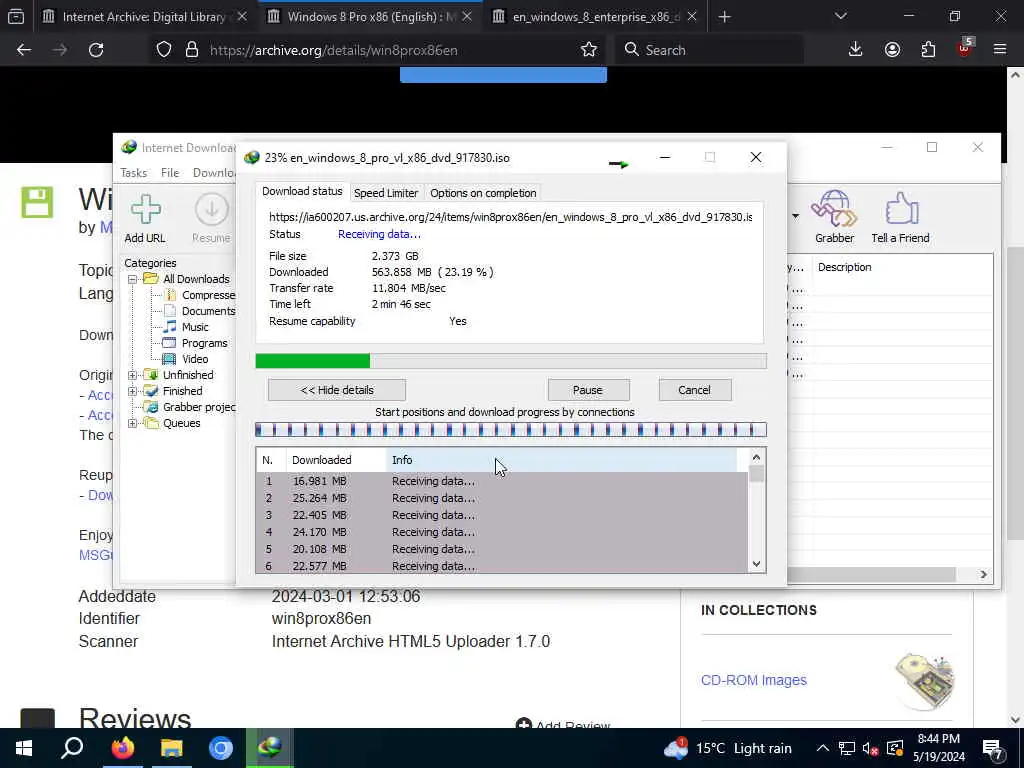This screenshot has width=1024, height=768.
Task: Open the File menu in IDM
Action: tap(170, 173)
